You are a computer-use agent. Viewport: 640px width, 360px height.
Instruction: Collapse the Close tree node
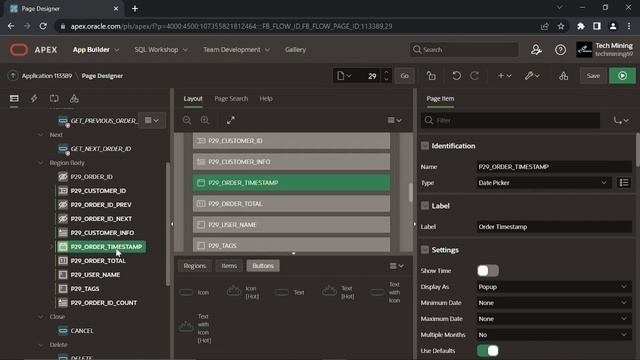(x=40, y=317)
